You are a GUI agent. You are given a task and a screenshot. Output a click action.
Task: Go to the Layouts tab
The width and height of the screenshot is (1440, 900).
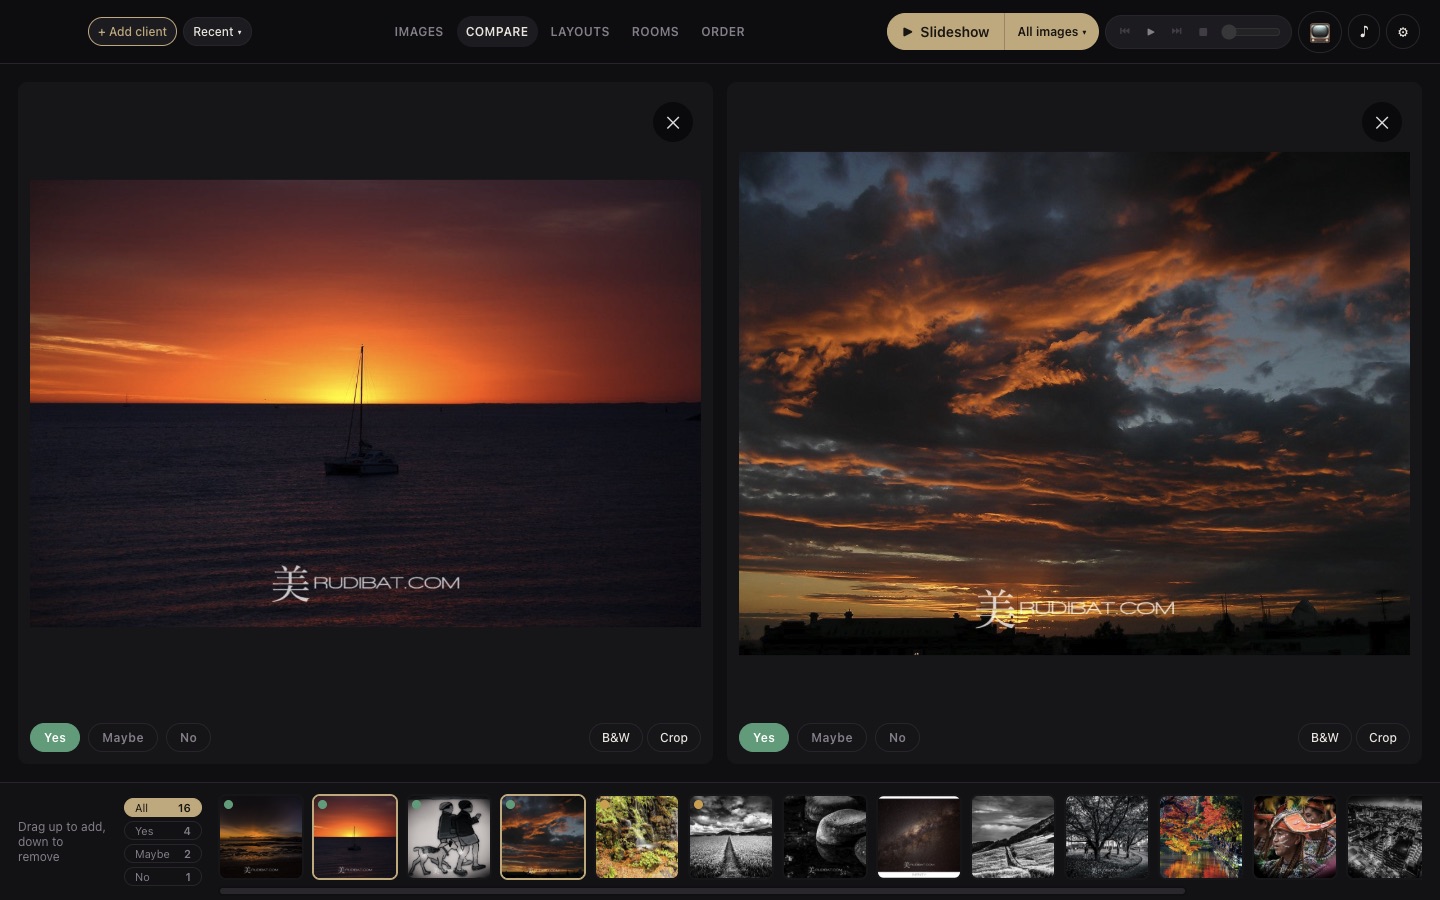(580, 32)
